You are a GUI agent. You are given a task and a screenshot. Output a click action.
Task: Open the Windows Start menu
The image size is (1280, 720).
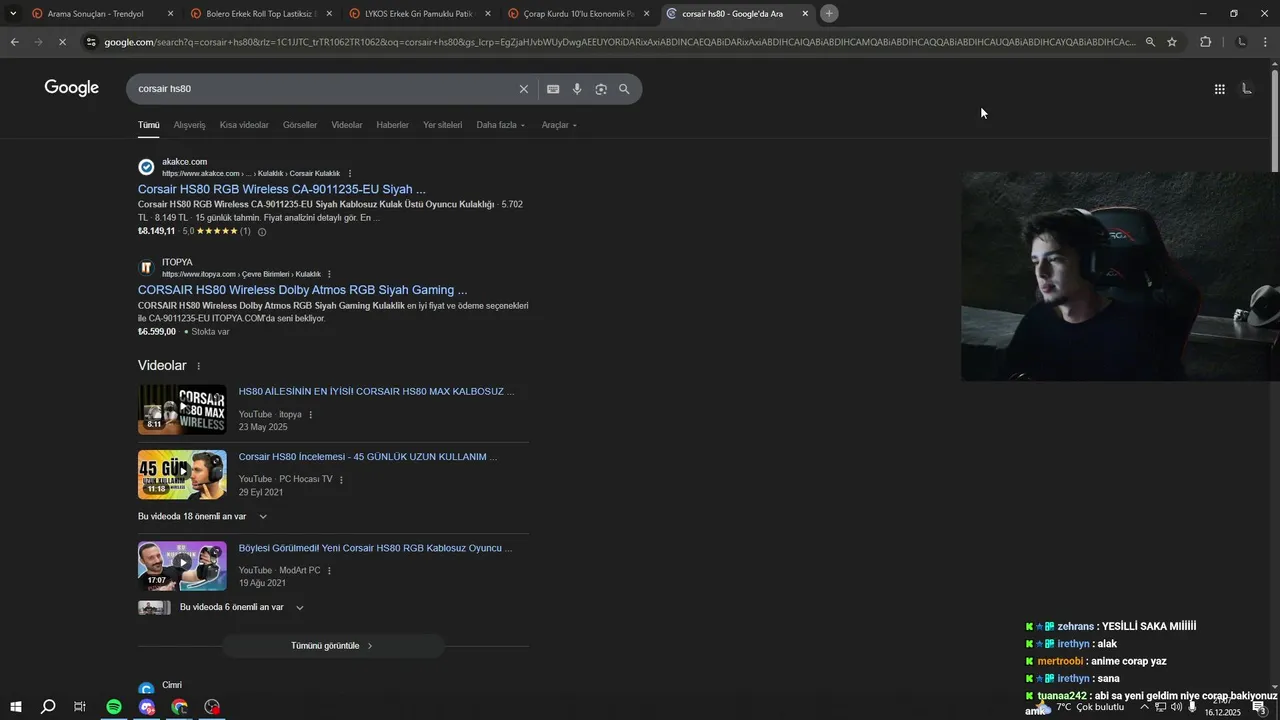pos(15,707)
